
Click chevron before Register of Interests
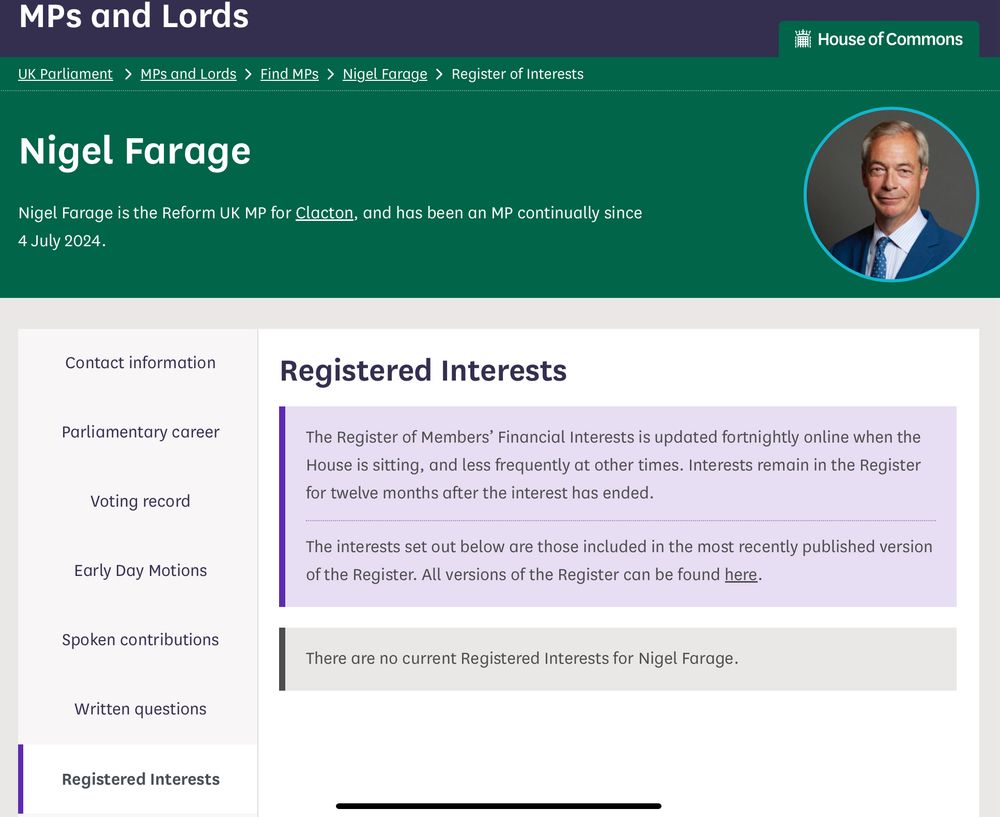pyautogui.click(x=439, y=75)
